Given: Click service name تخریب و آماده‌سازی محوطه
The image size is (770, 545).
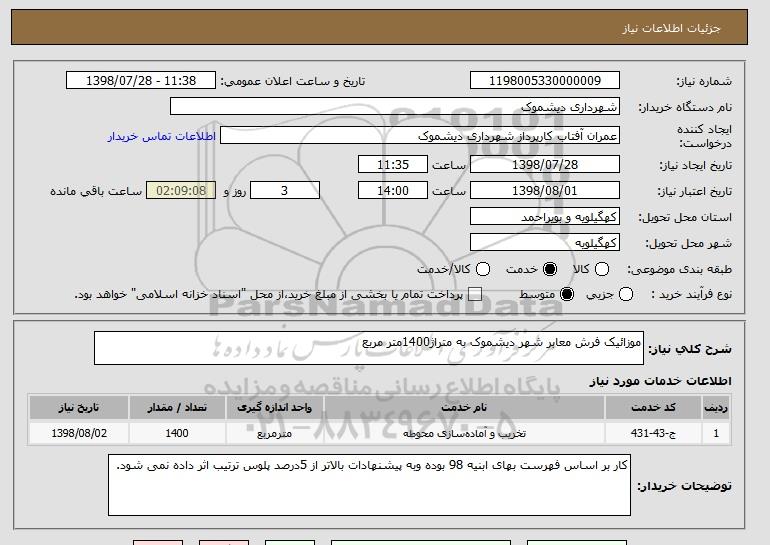Looking at the screenshot, I should pos(464,434).
